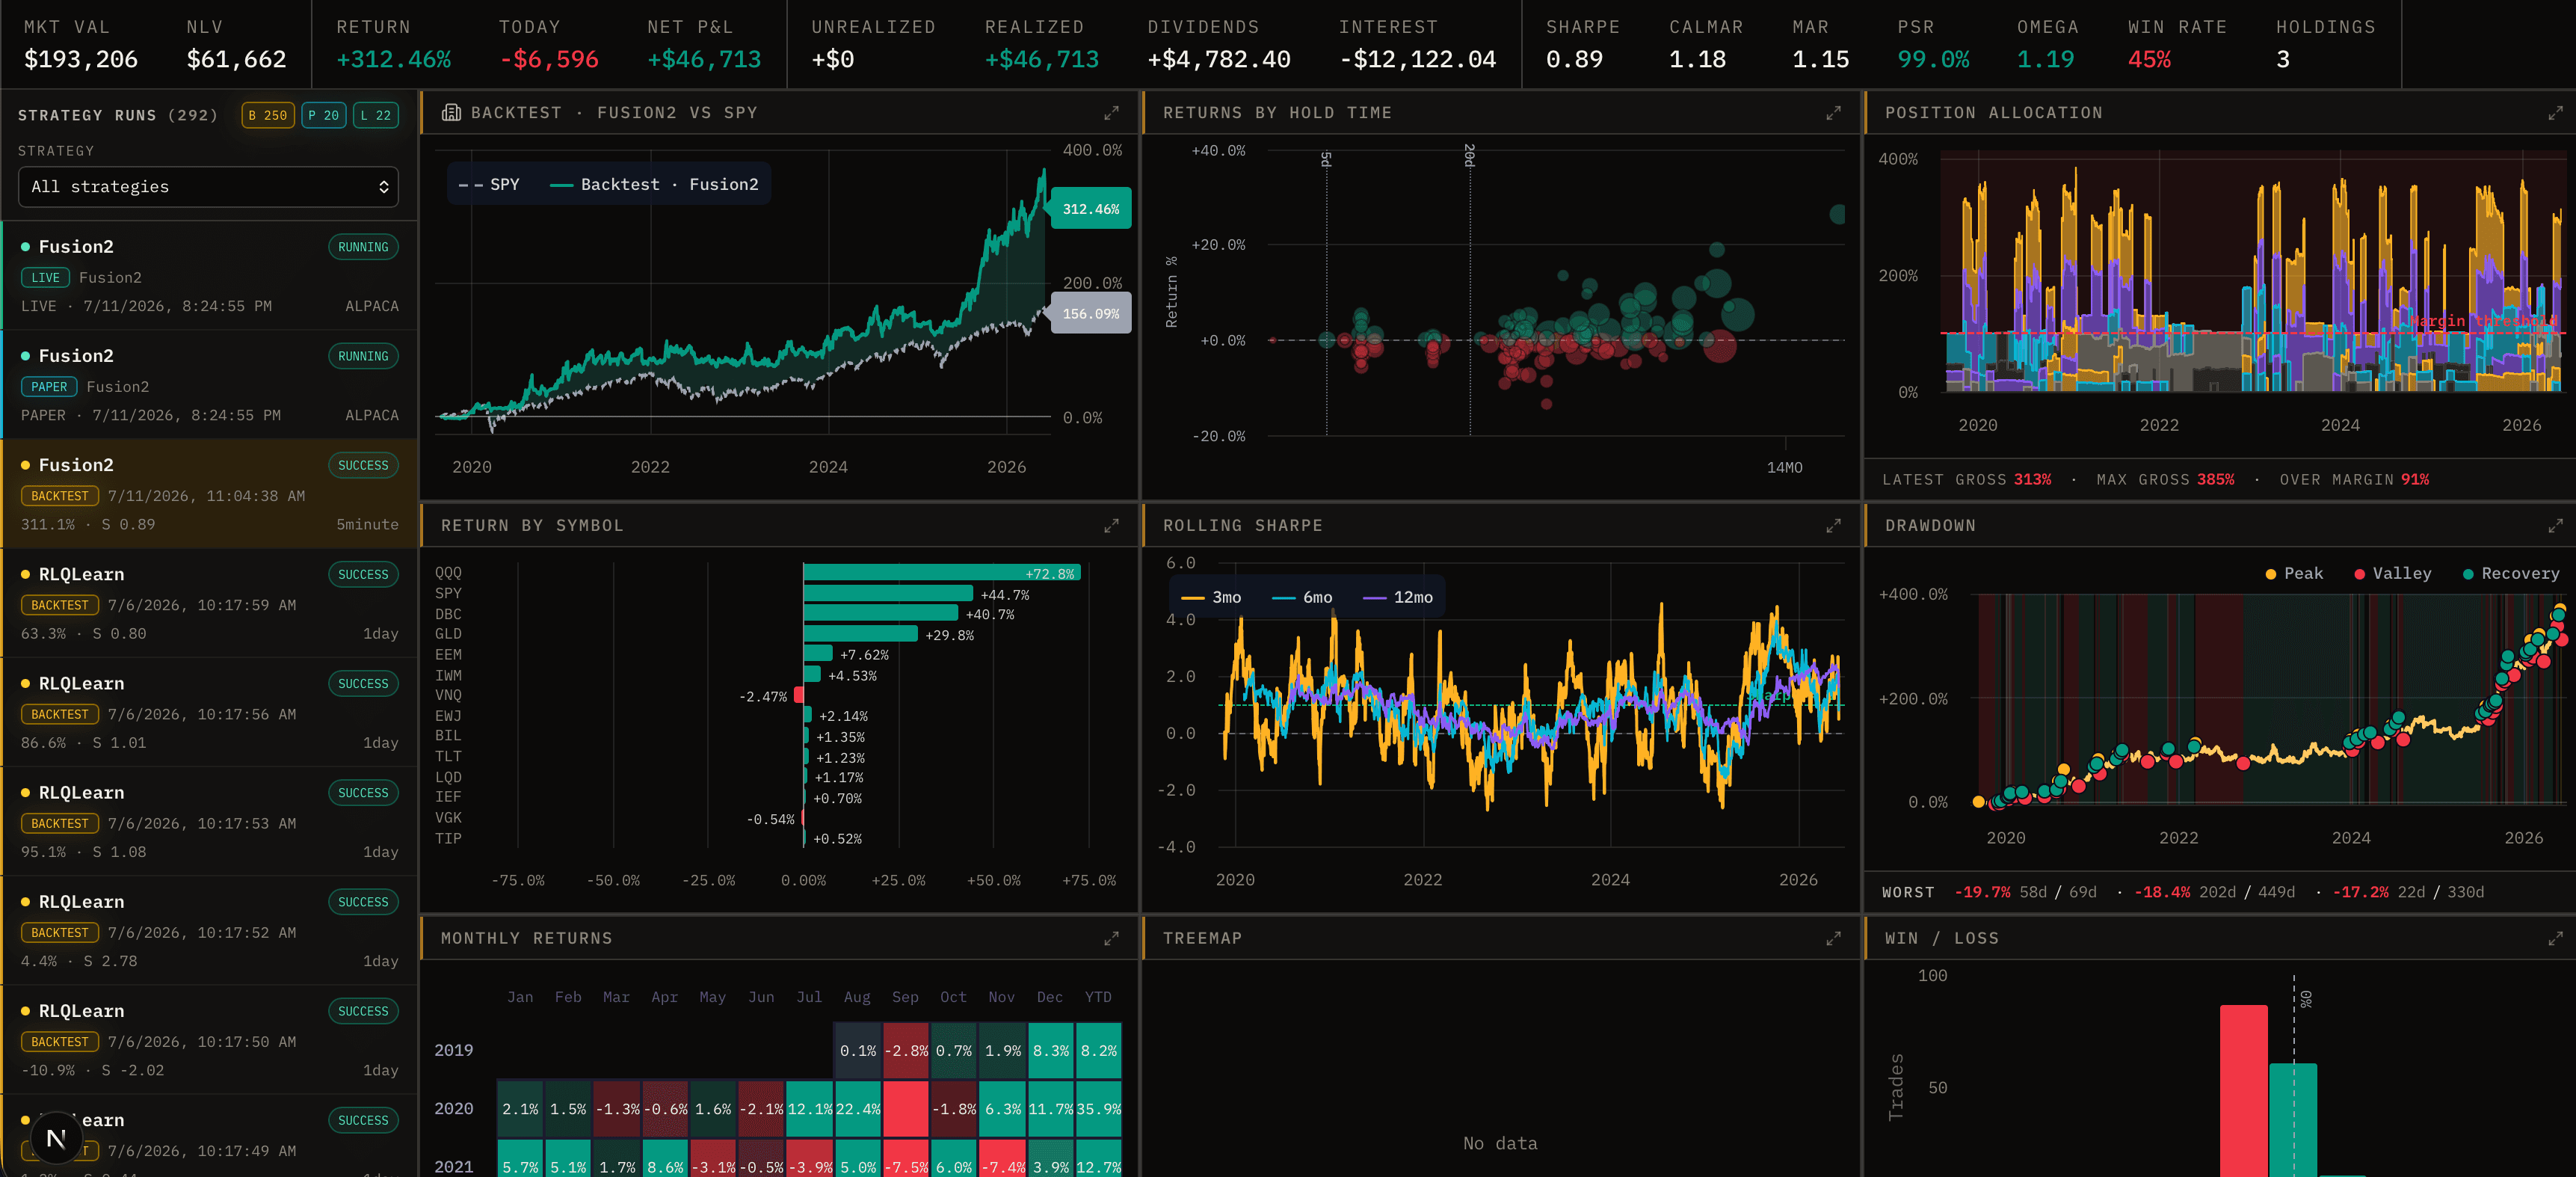Viewport: 2576px width, 1177px height.
Task: Click the TODAY -$6,596 value
Action: click(x=549, y=60)
